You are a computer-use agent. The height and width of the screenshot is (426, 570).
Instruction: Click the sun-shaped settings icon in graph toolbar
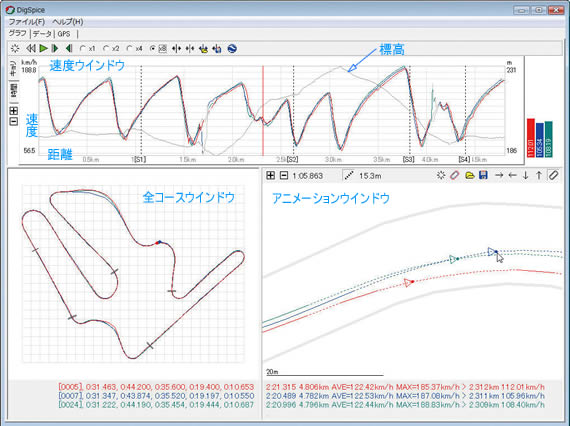pos(15,48)
